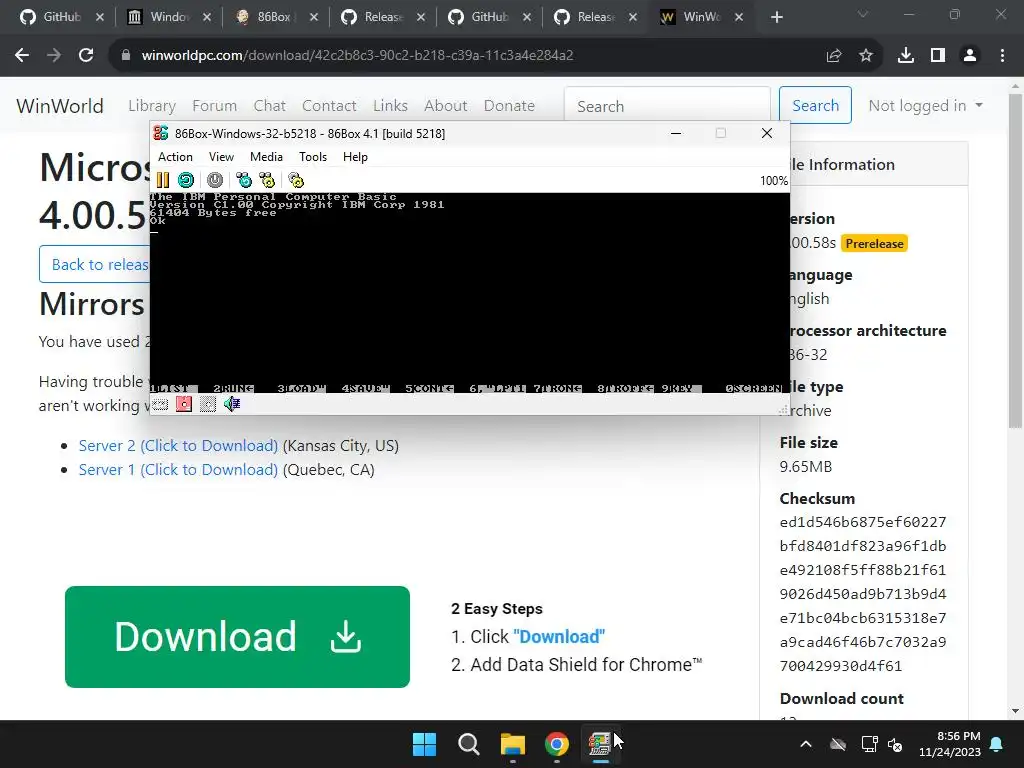Open the 86Box Action menu
Viewport: 1024px width, 768px height.
click(175, 157)
